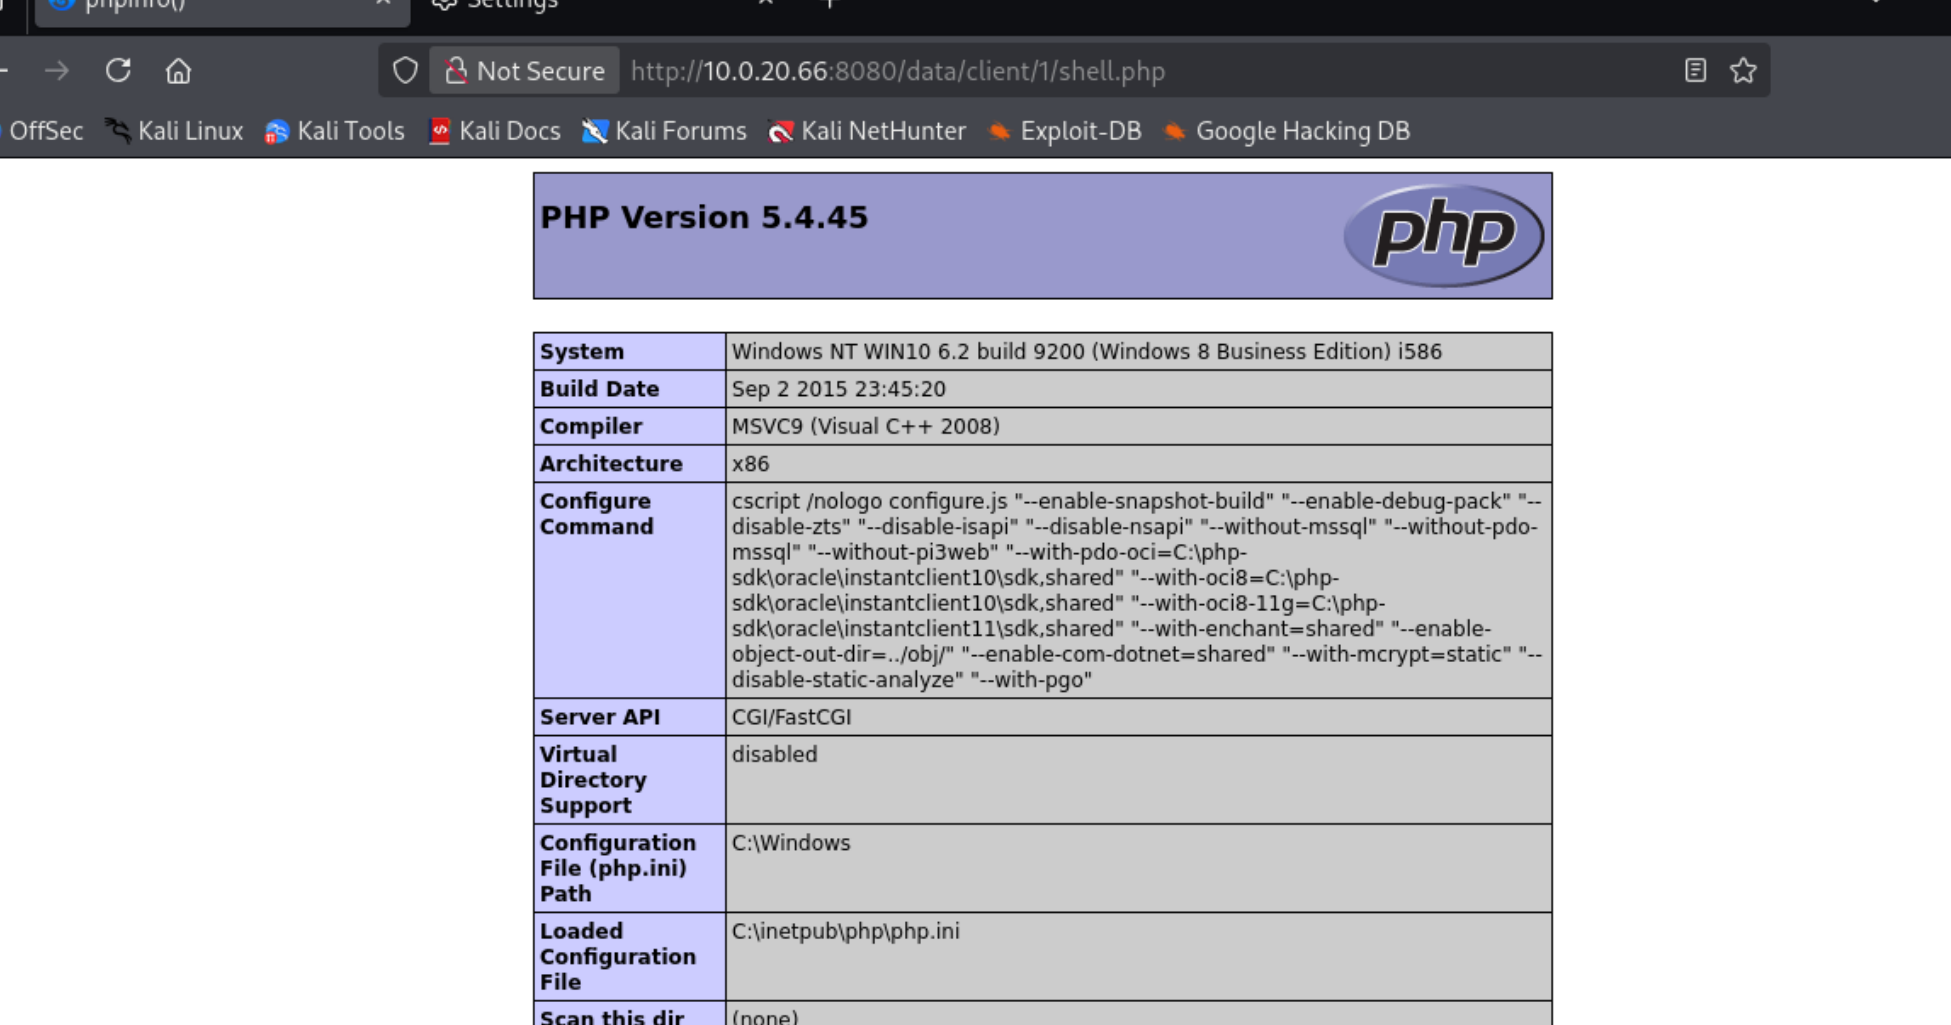Click the PHP logo image
Image resolution: width=1951 pixels, height=1025 pixels.
click(x=1443, y=235)
